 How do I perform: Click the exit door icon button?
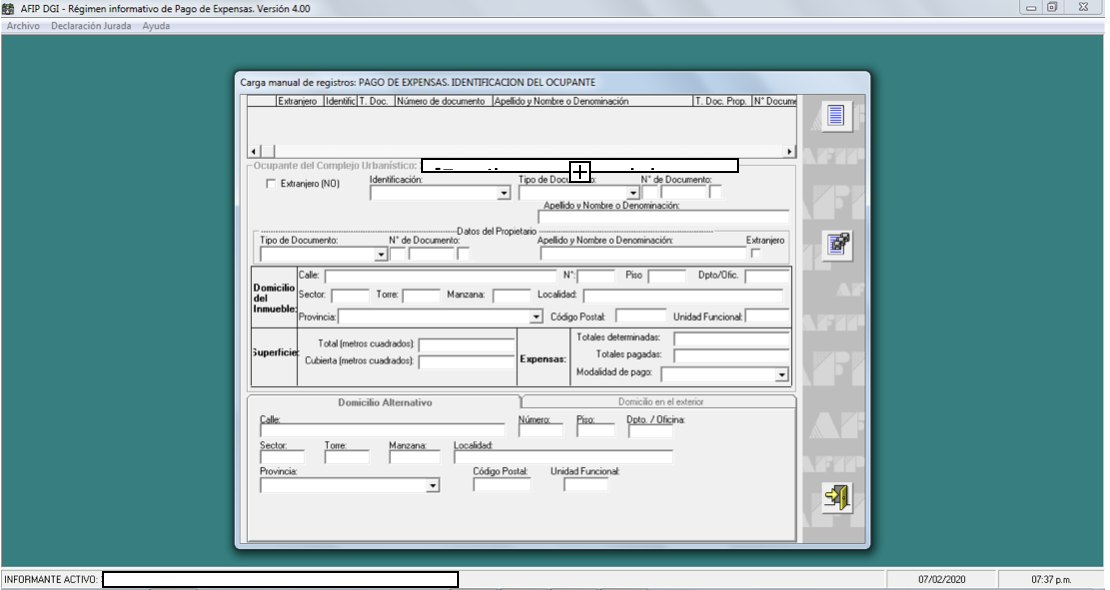pyautogui.click(x=836, y=497)
